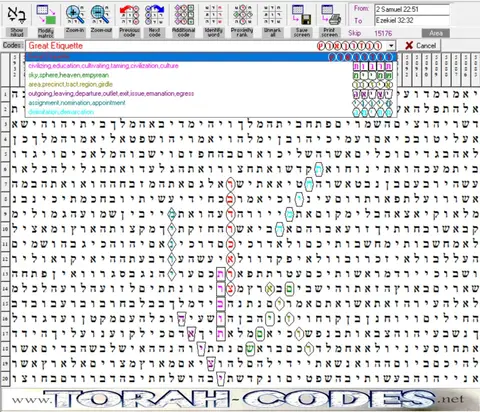Click the From field showing 2 Samuel 22:51
The image size is (480, 412).
(x=412, y=10)
